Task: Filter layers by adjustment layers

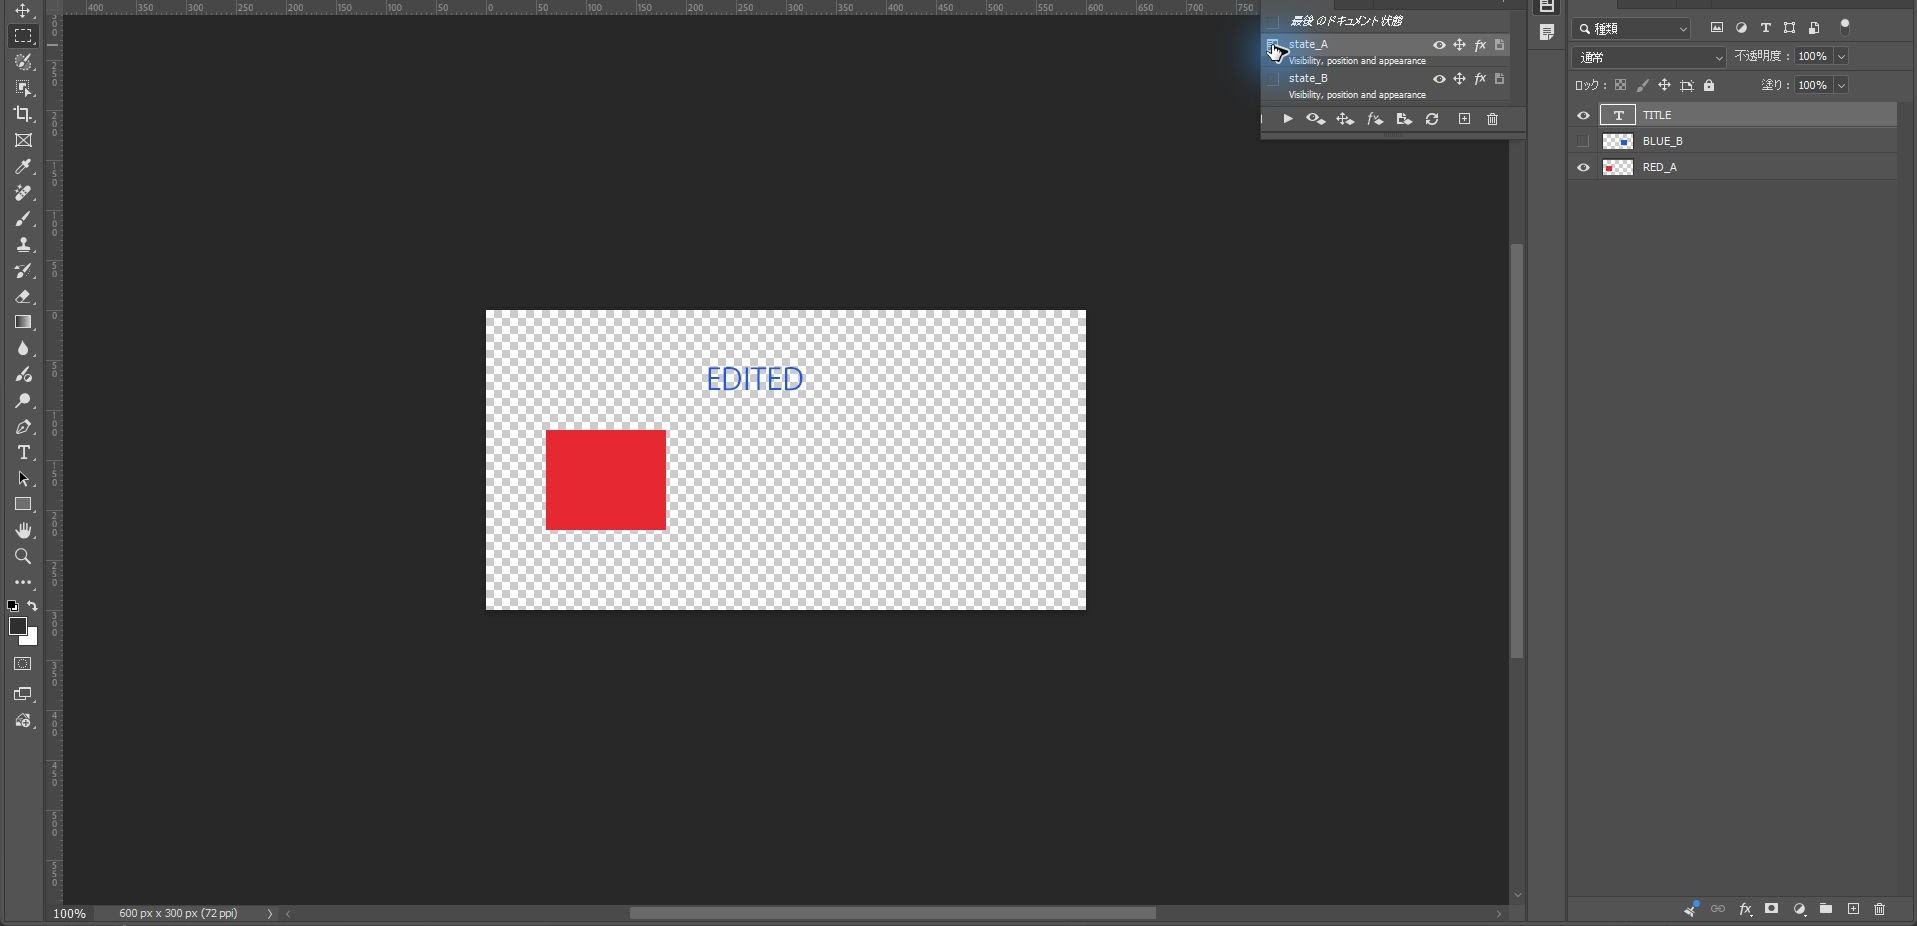Action: (x=1741, y=28)
